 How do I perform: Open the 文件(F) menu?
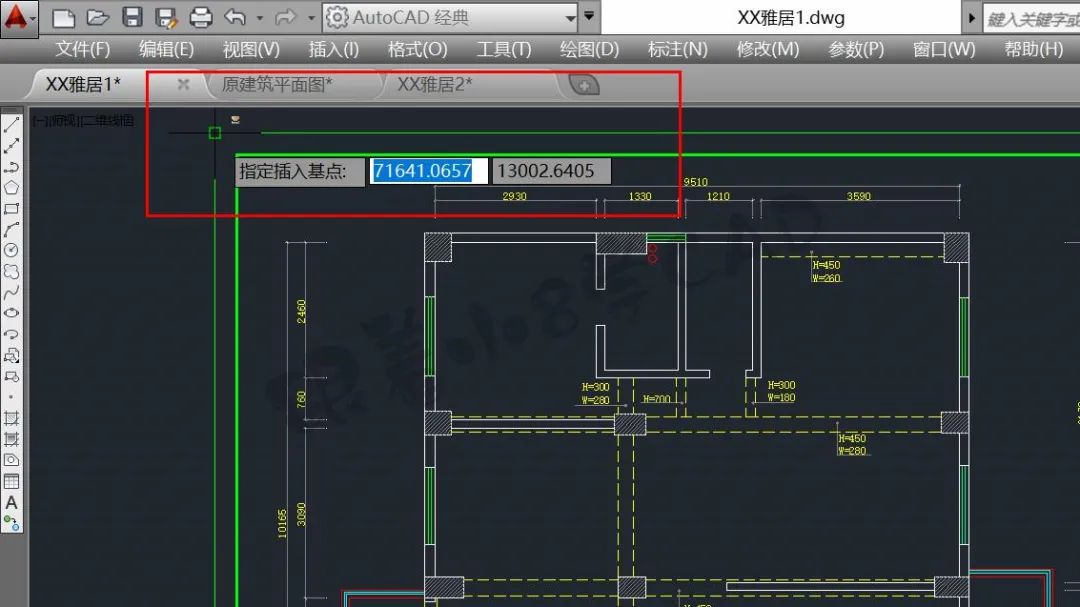pyautogui.click(x=83, y=49)
